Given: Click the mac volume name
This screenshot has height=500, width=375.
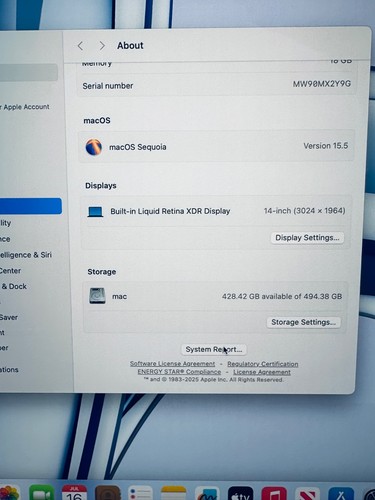Looking at the screenshot, I should pyautogui.click(x=119, y=297).
